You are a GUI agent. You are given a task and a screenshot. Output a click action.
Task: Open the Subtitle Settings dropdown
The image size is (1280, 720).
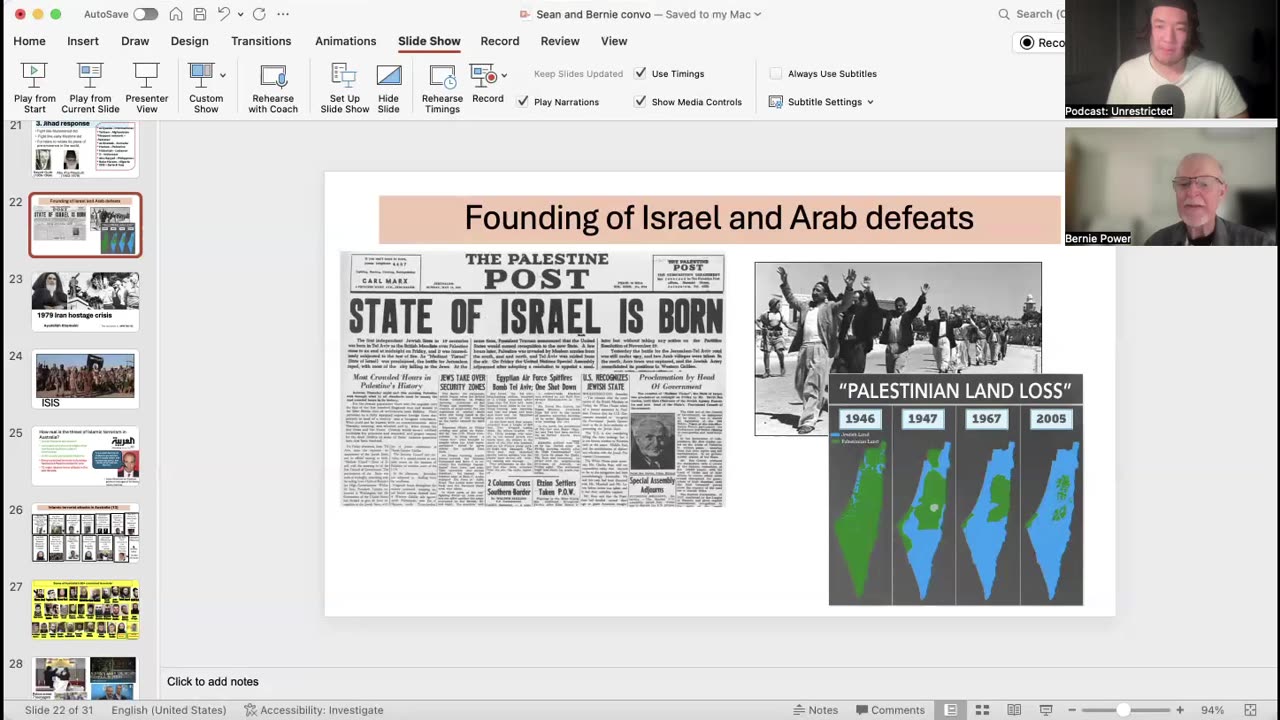click(x=821, y=101)
